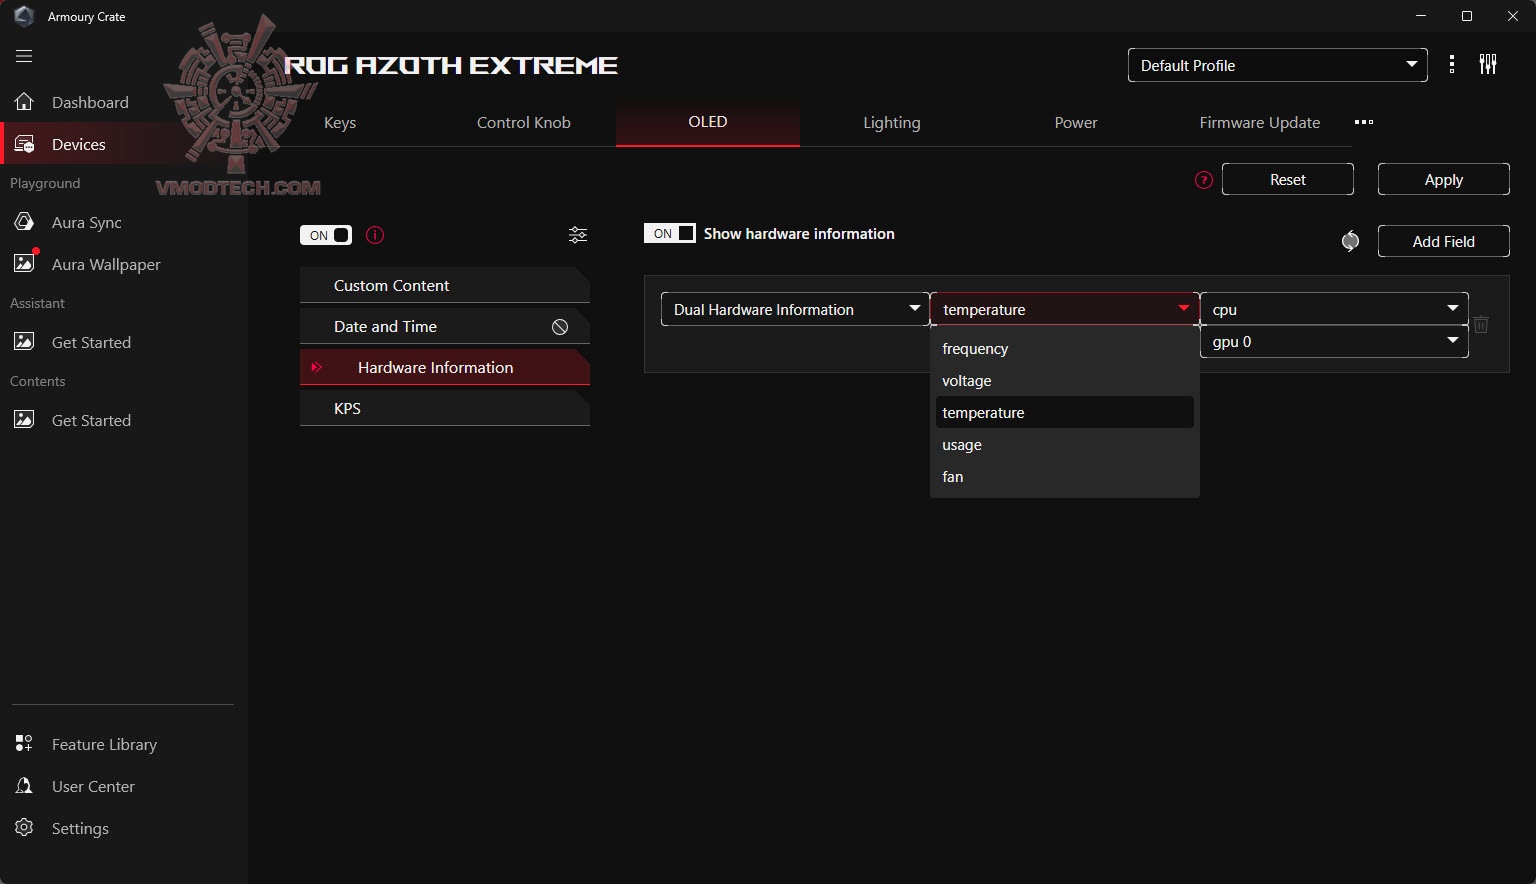Click the Armoury Crate app logo
Screen dimensions: 1536x884
click(24, 16)
